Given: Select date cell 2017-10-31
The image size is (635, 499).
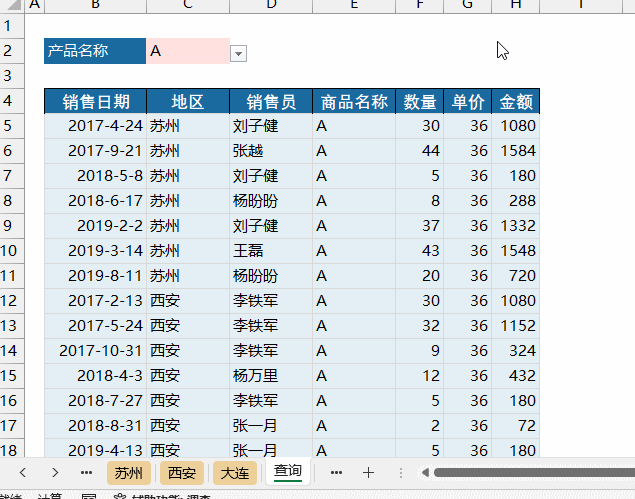Looking at the screenshot, I should 96,351.
